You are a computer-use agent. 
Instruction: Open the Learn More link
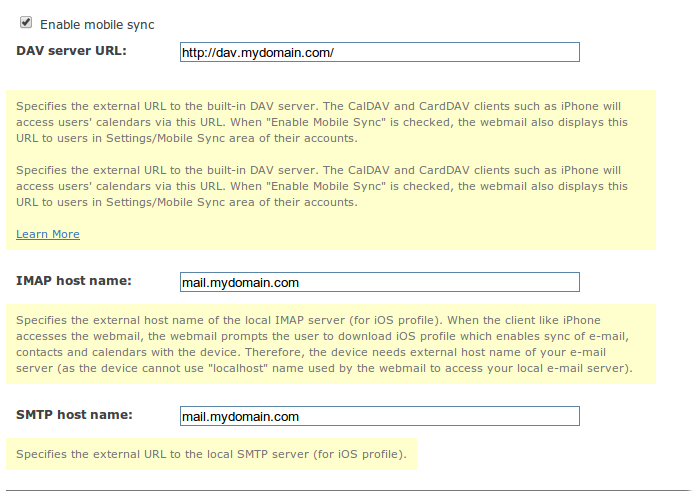click(x=48, y=234)
